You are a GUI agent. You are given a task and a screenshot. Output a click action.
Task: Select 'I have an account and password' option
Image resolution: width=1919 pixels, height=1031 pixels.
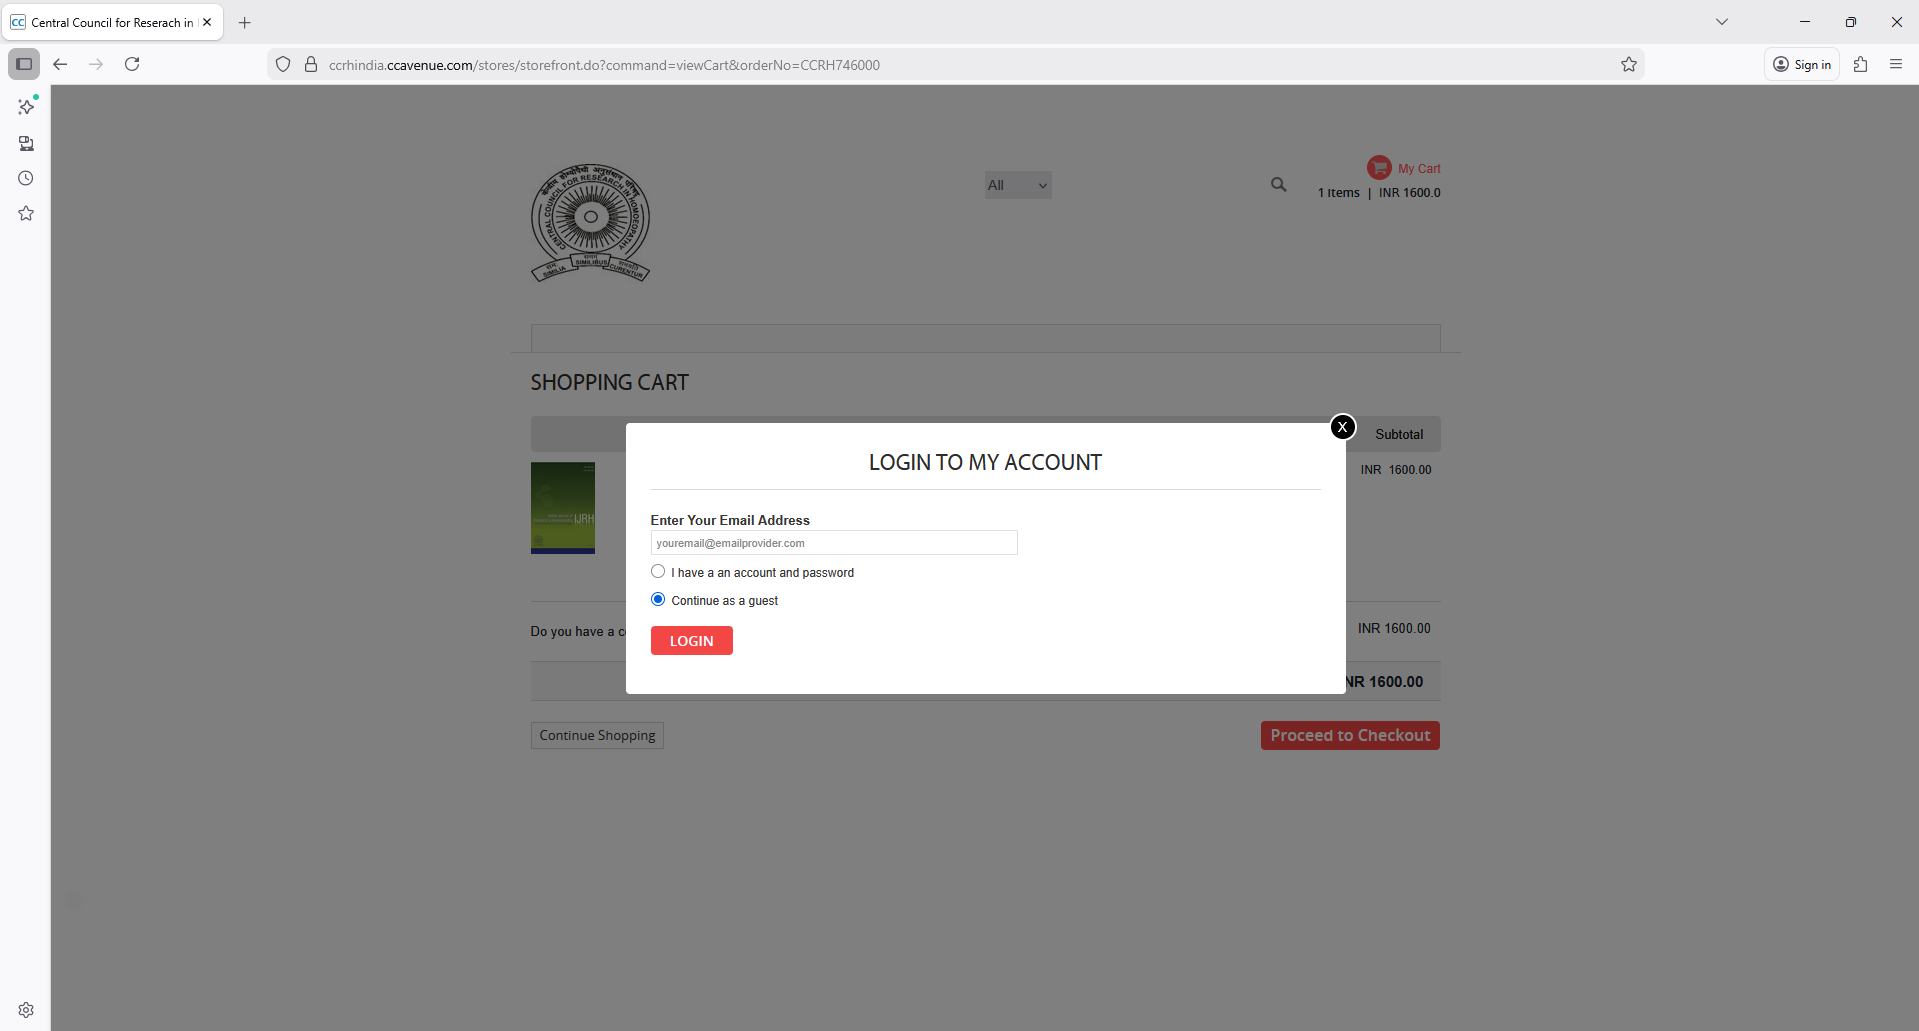click(658, 572)
